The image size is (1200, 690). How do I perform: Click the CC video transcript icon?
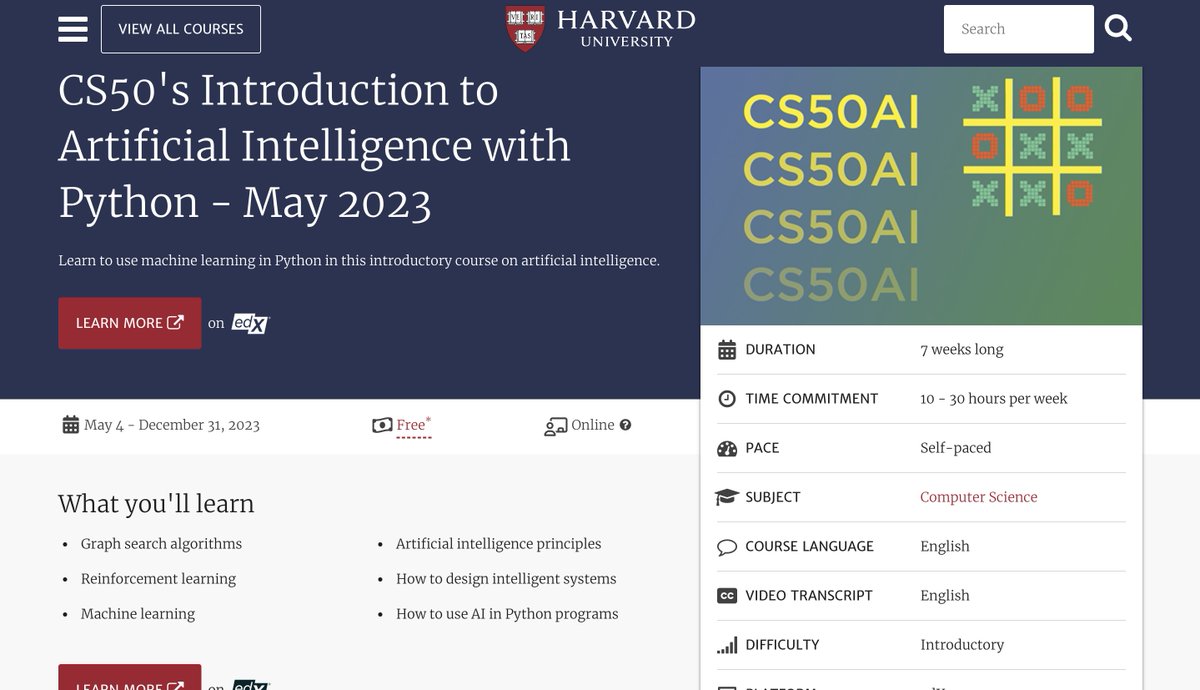pos(727,596)
